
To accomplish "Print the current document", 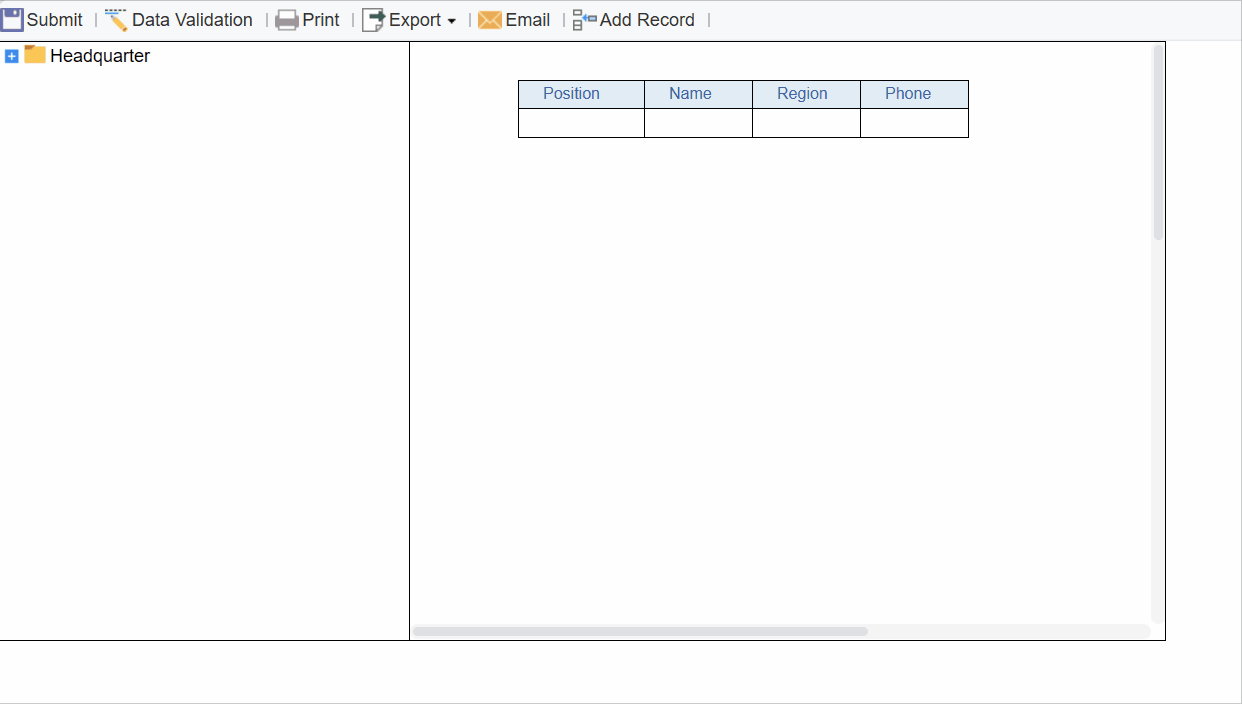I will 322,19.
